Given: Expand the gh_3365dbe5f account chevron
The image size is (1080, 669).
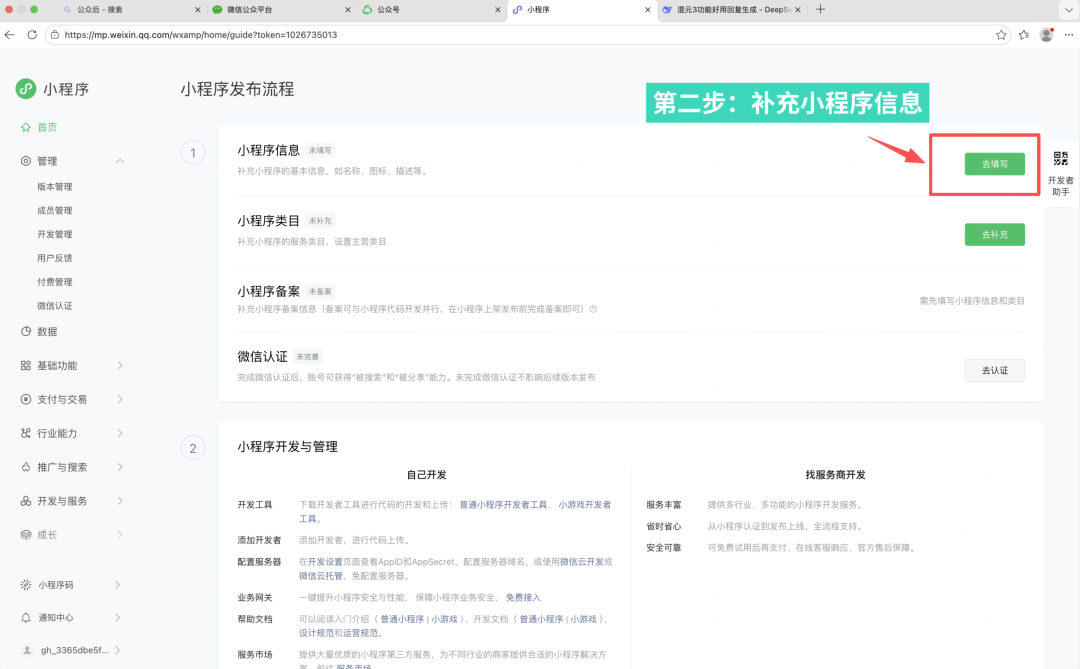Looking at the screenshot, I should (118, 650).
